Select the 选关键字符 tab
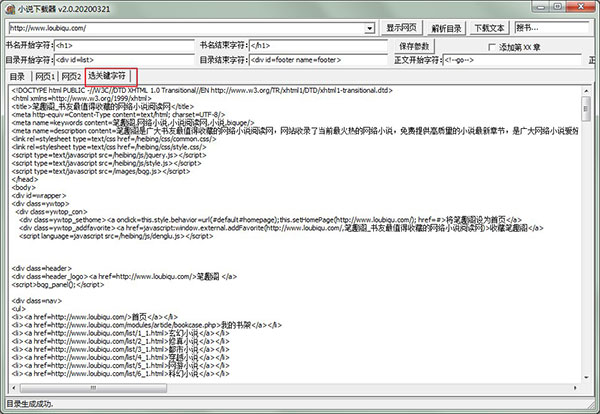The width and height of the screenshot is (600, 414). coord(107,76)
